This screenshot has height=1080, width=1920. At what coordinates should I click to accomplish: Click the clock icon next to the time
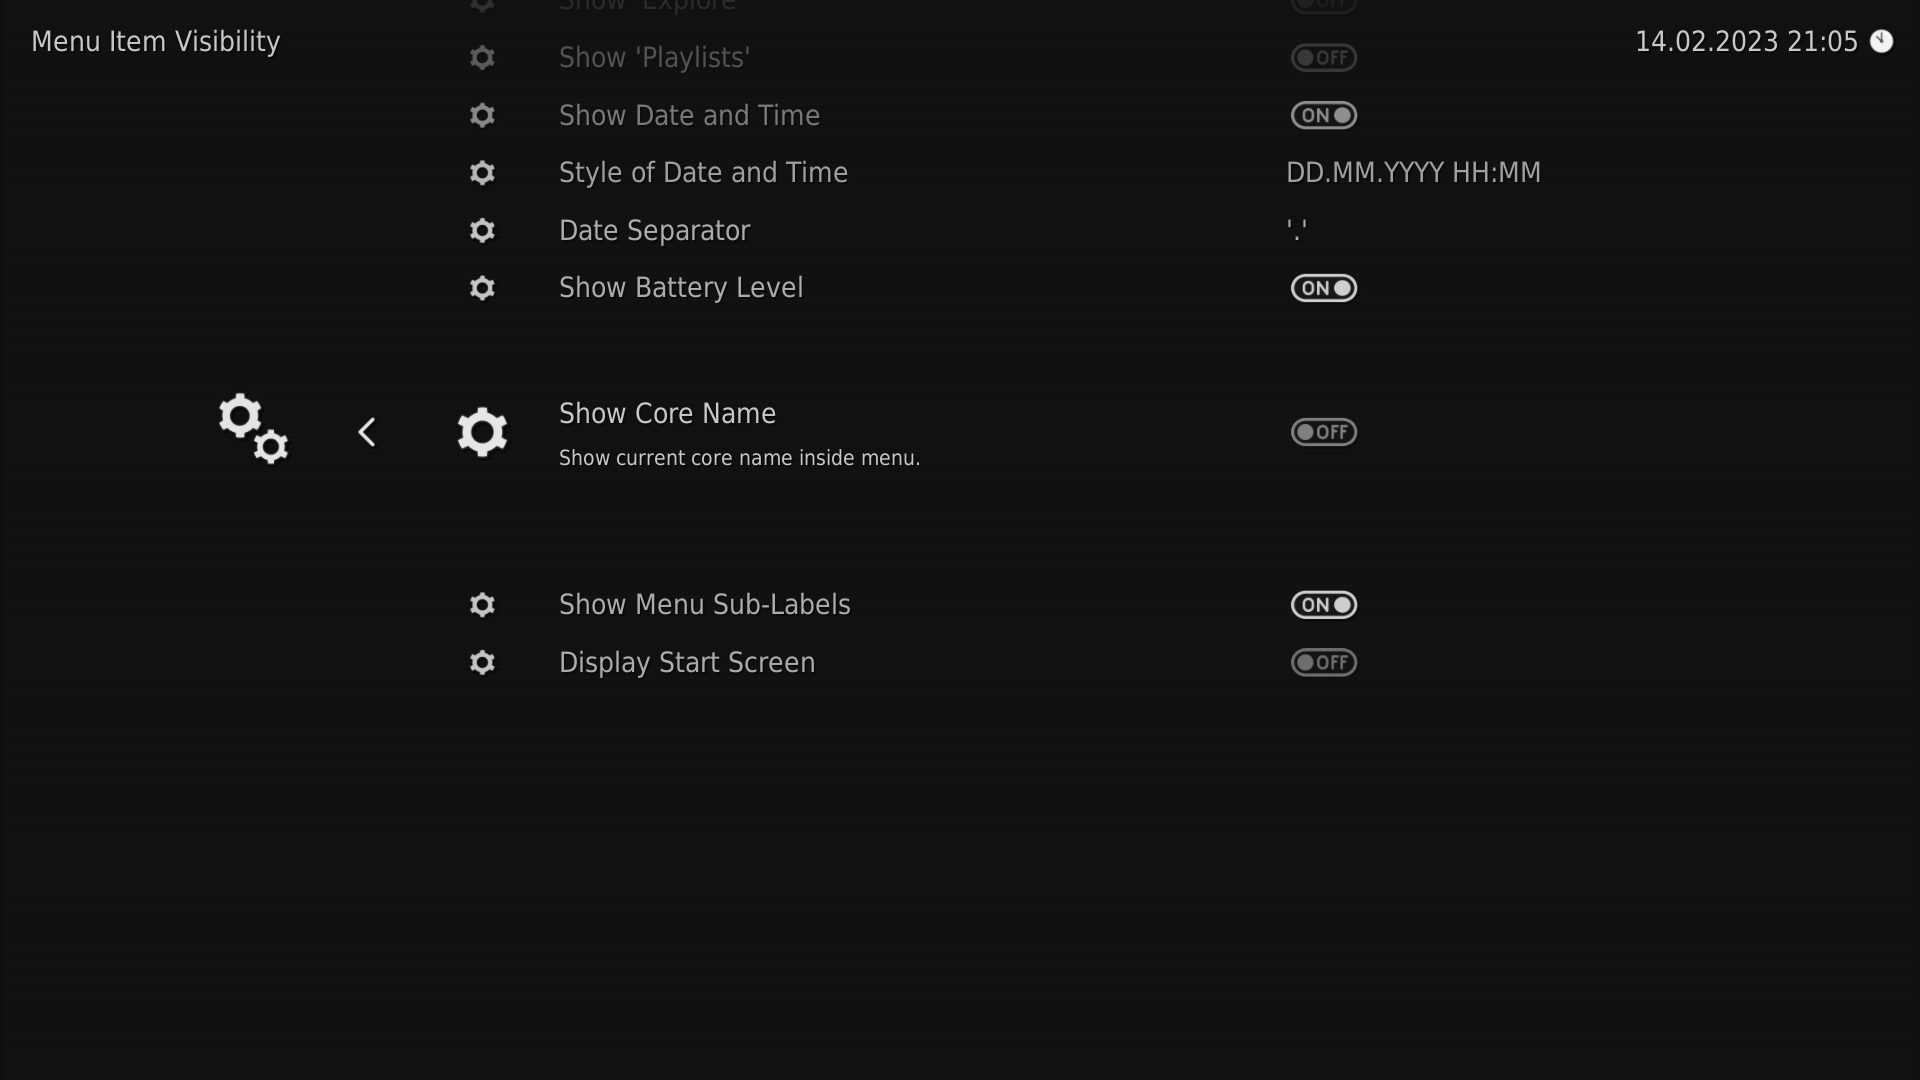tap(1883, 41)
